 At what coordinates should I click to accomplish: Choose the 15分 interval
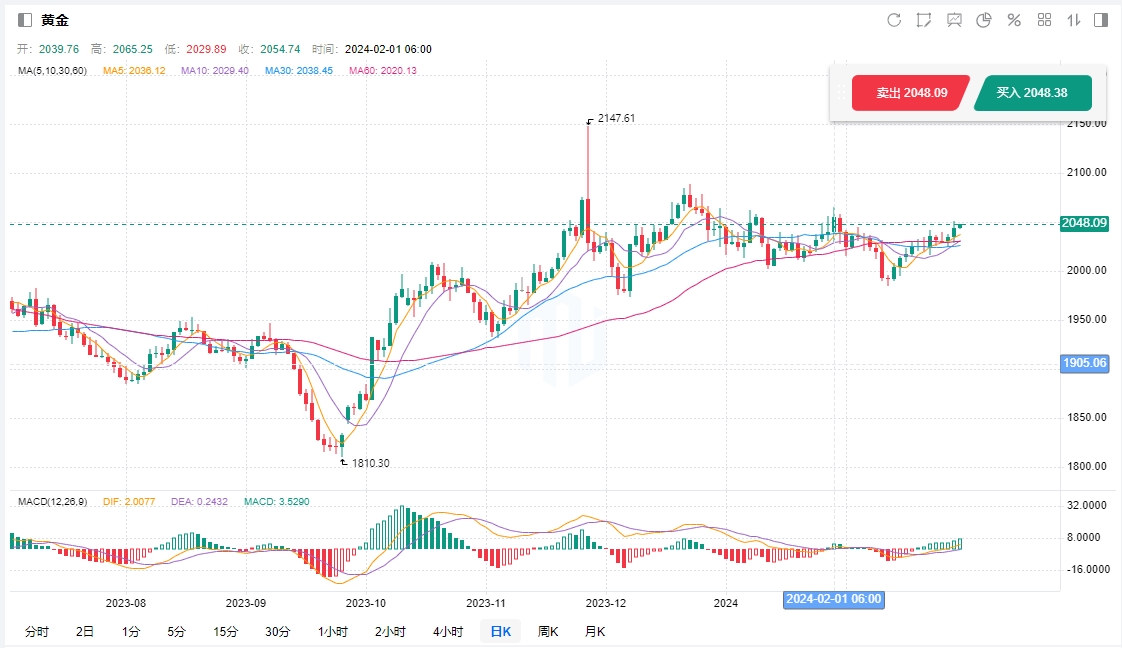click(x=225, y=631)
